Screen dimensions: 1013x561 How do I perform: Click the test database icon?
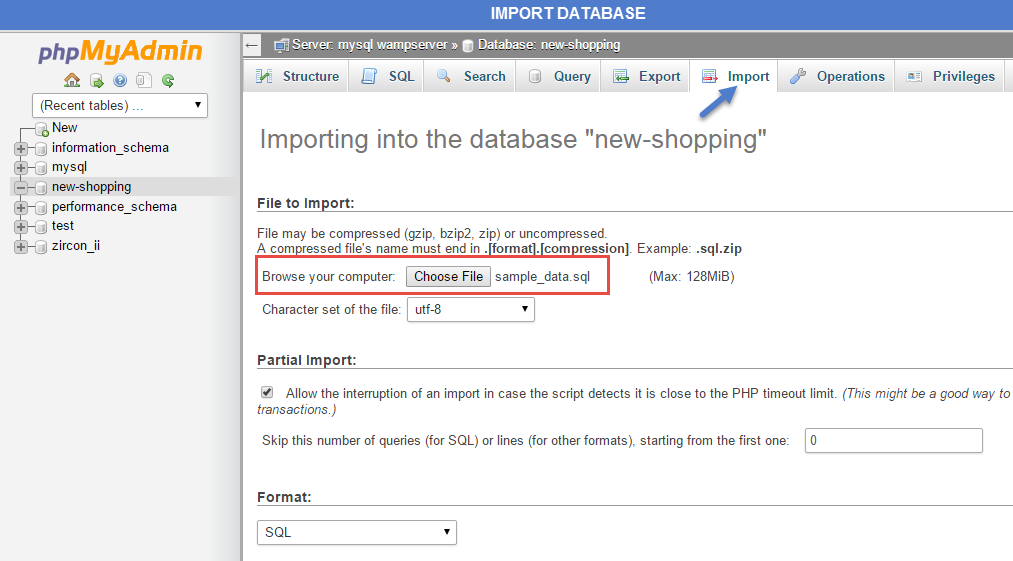coord(41,227)
